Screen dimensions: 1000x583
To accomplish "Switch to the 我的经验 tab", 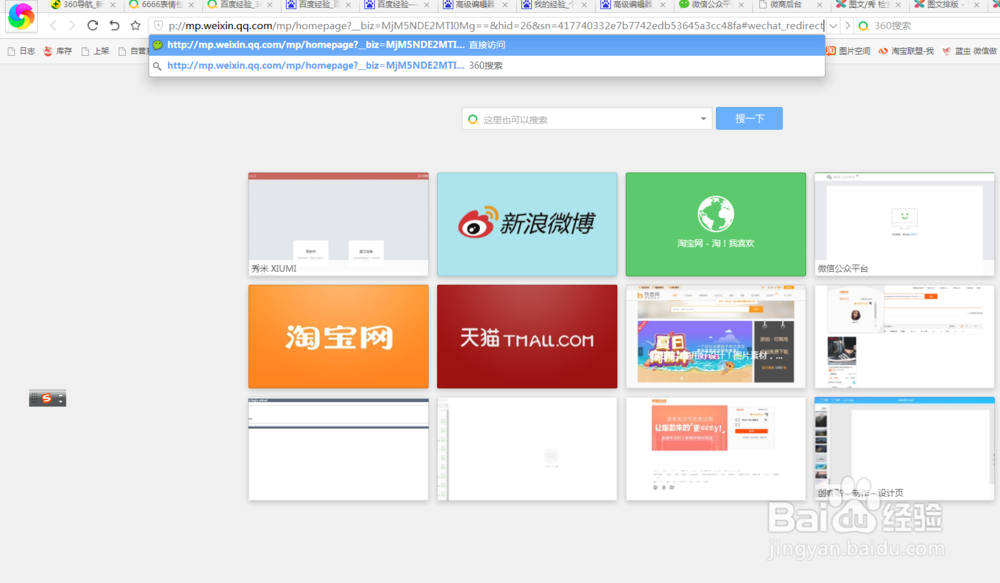I will (x=554, y=5).
